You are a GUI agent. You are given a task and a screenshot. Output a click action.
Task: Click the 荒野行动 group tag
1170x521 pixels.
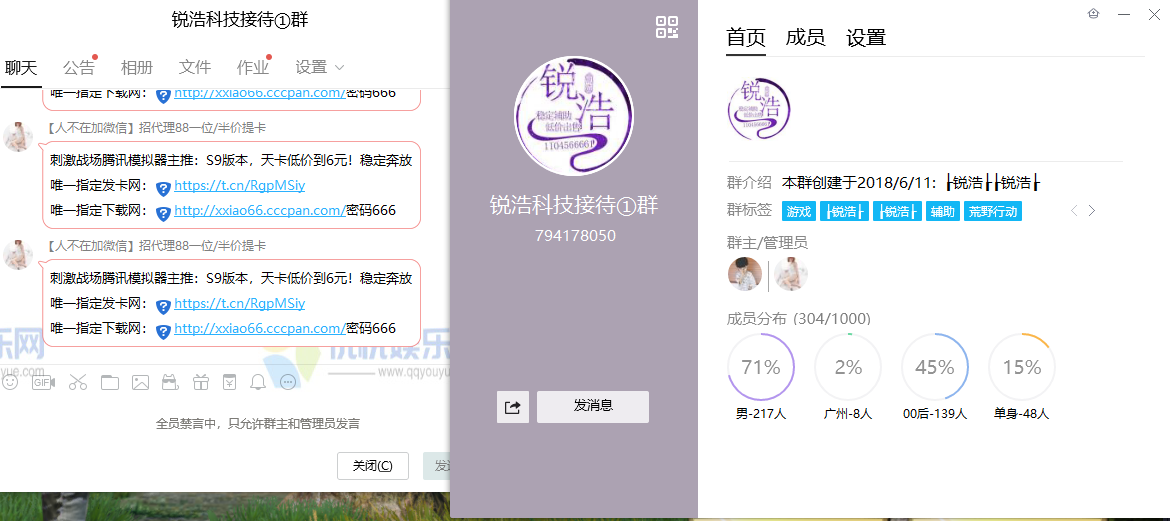(x=993, y=211)
